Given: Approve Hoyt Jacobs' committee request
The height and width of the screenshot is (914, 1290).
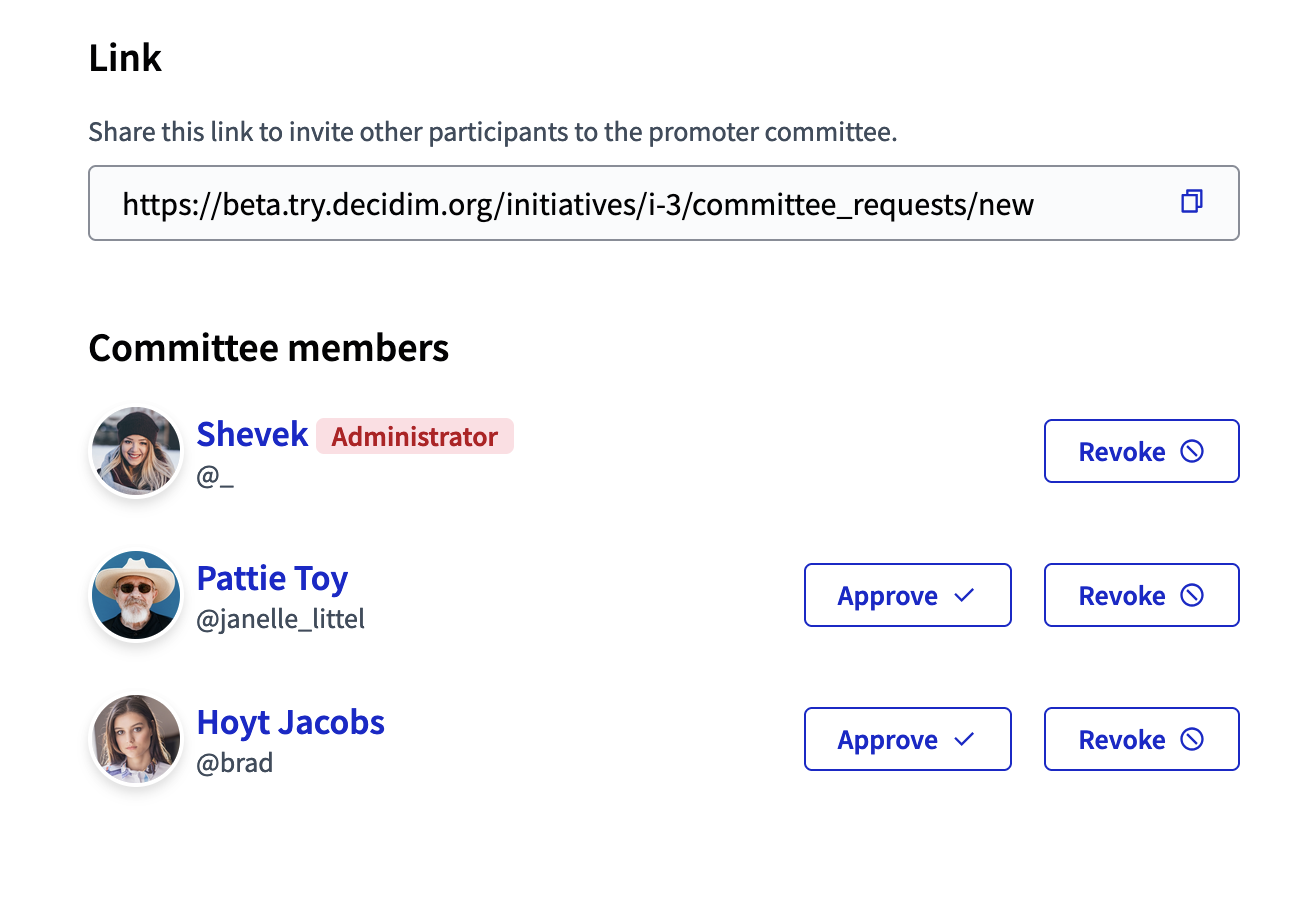Looking at the screenshot, I should point(907,739).
